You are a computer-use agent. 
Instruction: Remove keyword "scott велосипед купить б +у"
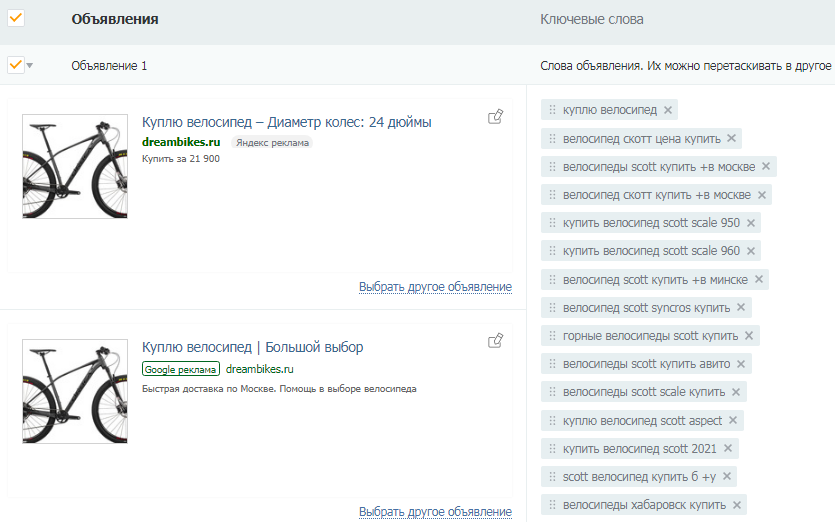pos(727,476)
